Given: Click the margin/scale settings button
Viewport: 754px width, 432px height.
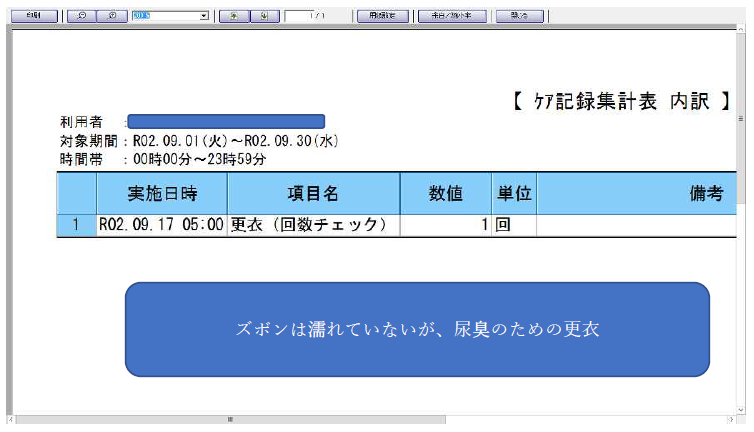Looking at the screenshot, I should point(451,16).
